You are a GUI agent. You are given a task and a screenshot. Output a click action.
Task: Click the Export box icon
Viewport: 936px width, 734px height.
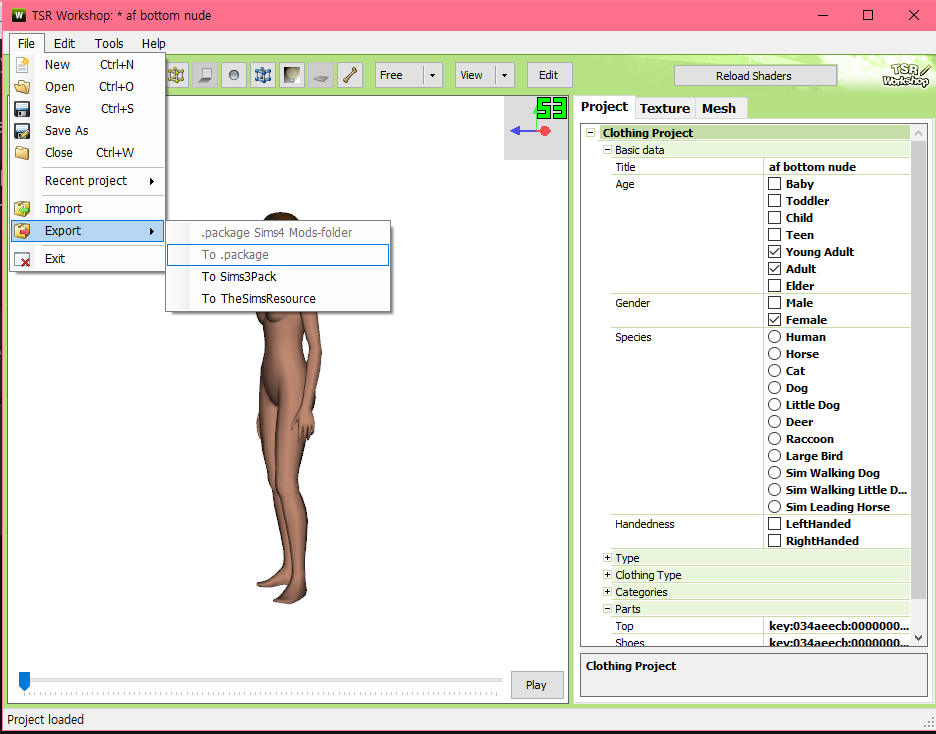tap(22, 231)
